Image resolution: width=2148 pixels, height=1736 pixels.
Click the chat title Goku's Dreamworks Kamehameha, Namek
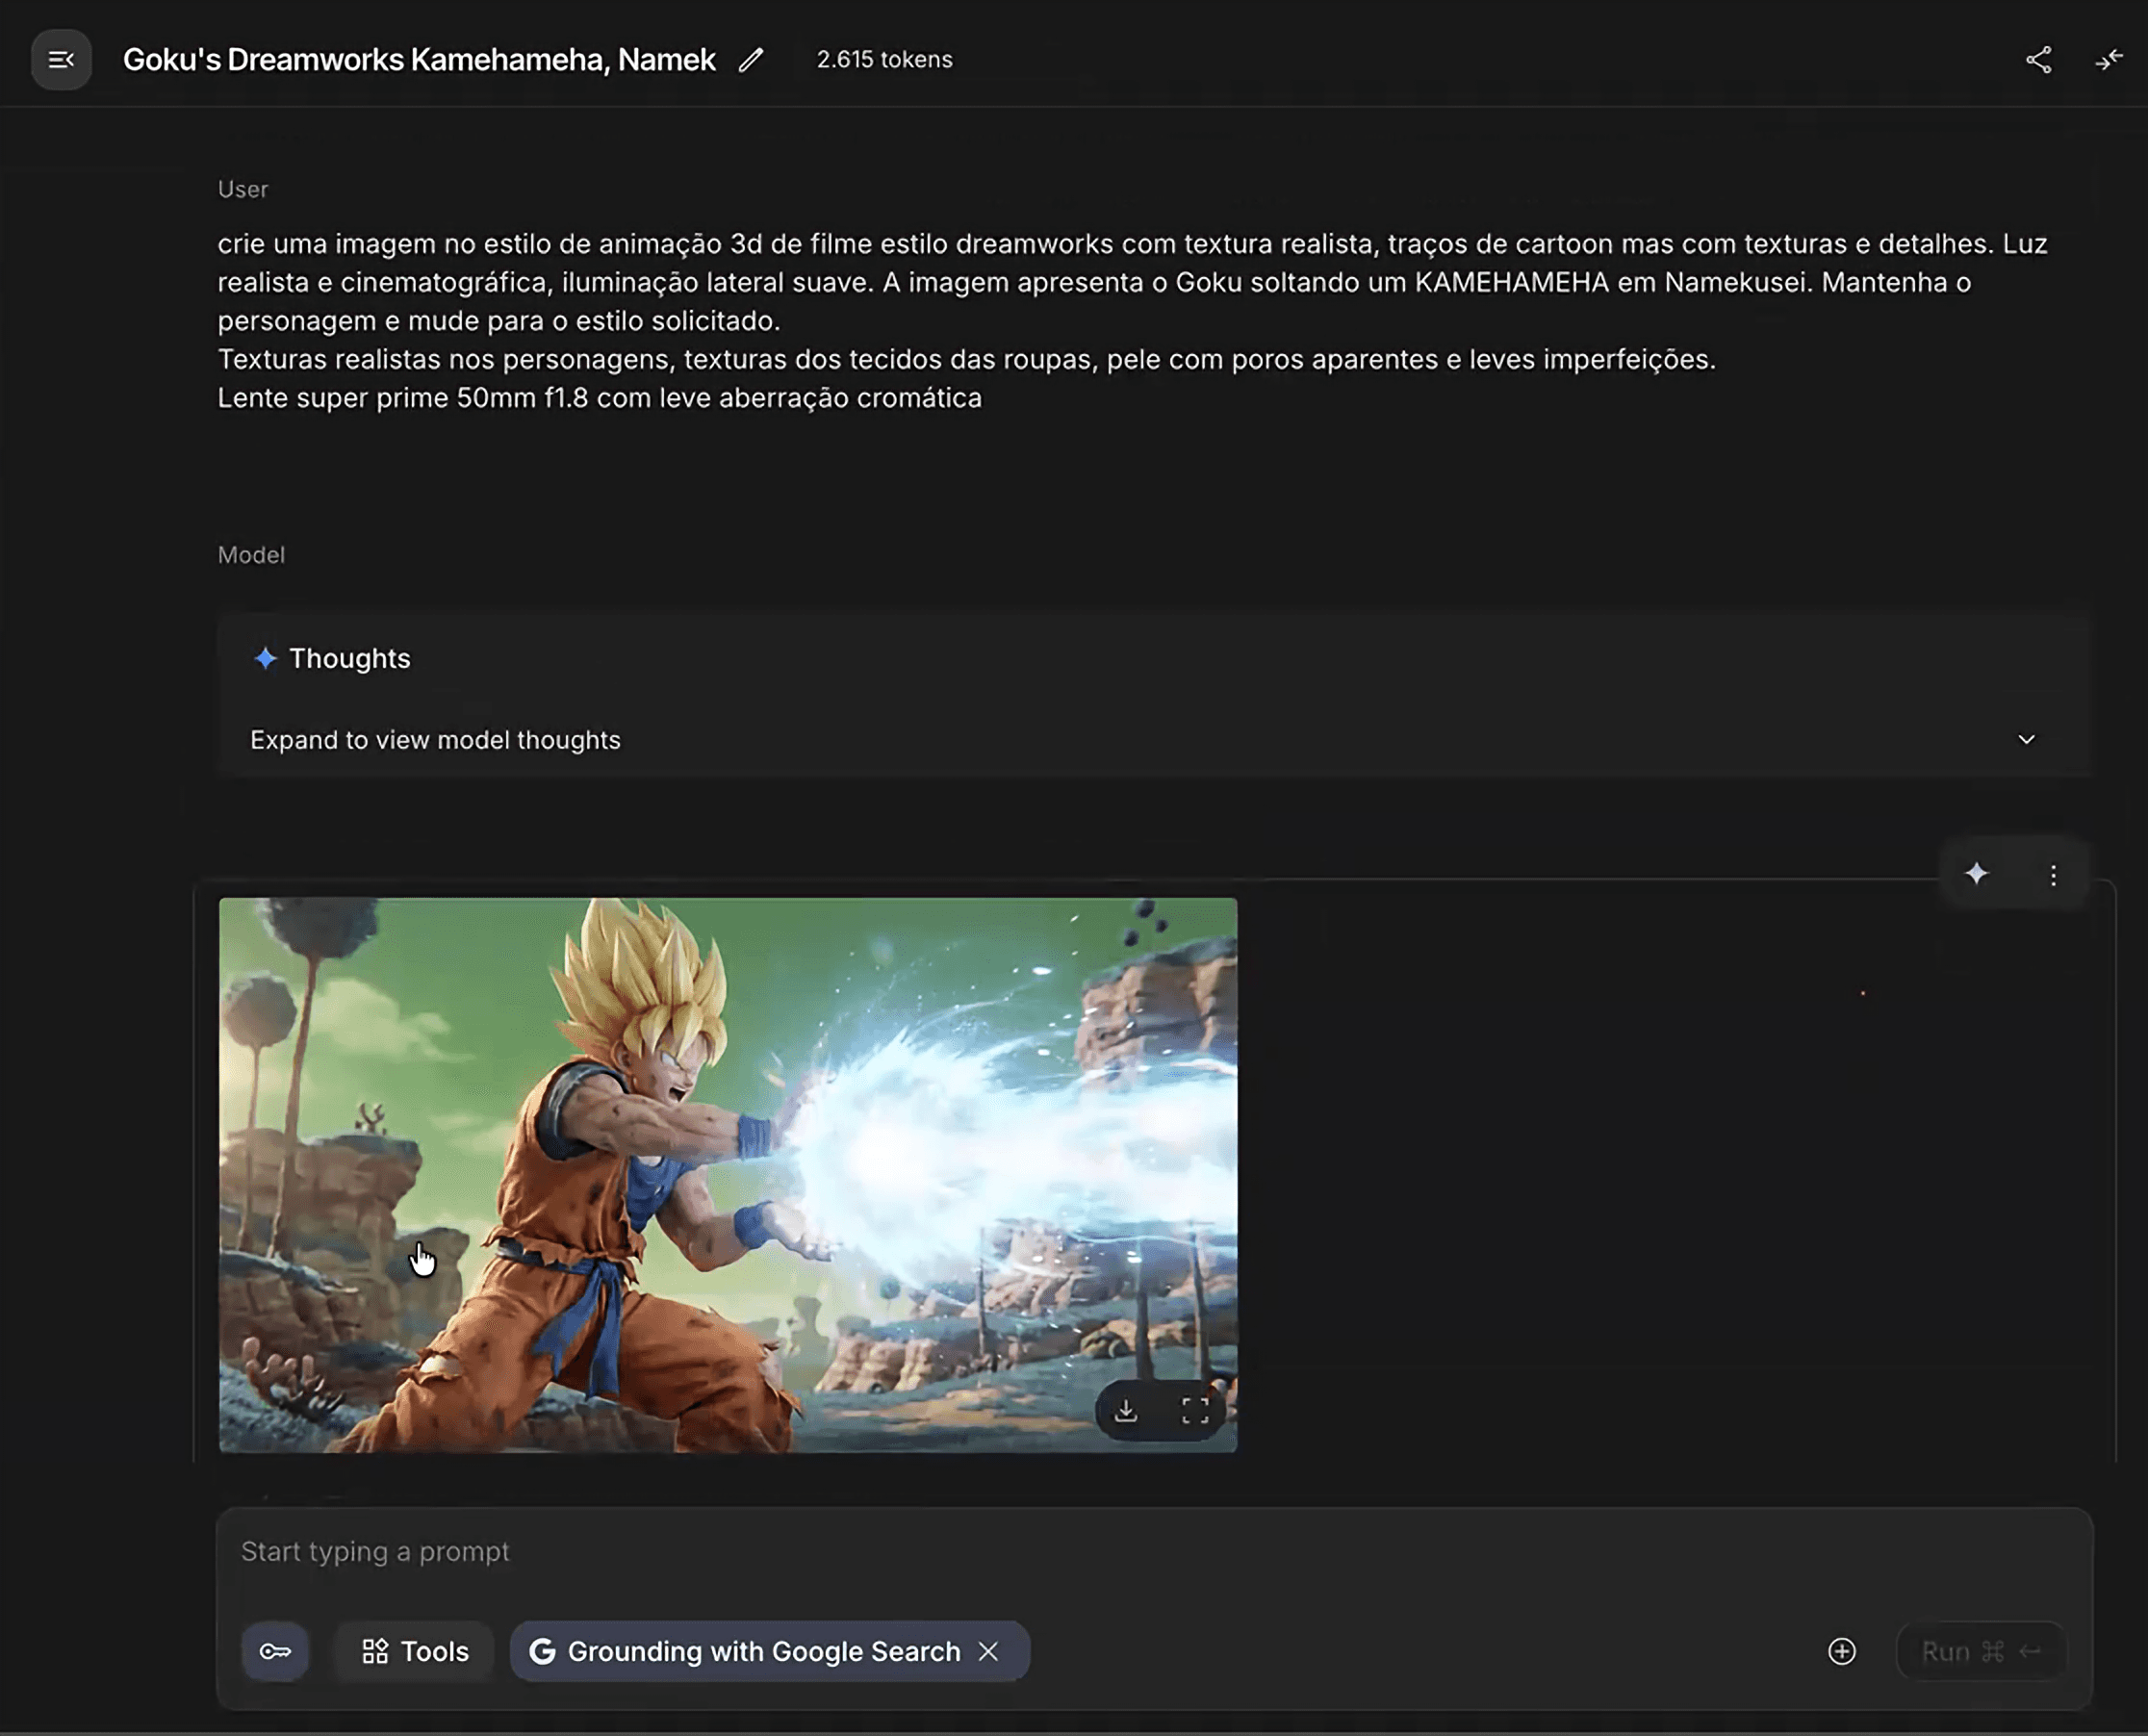click(419, 60)
